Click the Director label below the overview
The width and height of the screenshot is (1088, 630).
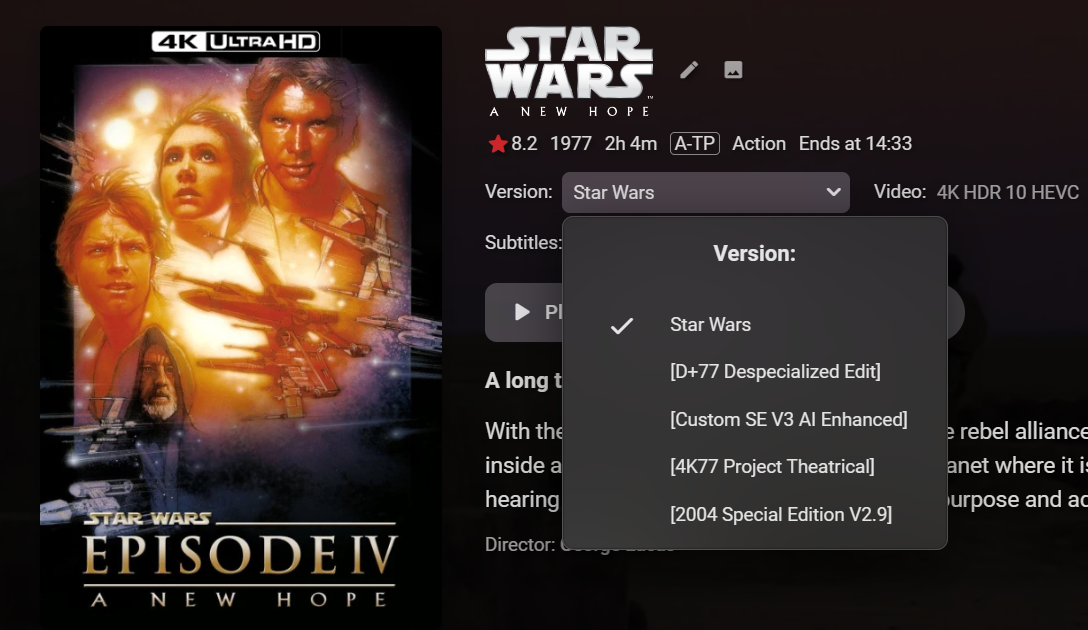coord(520,545)
